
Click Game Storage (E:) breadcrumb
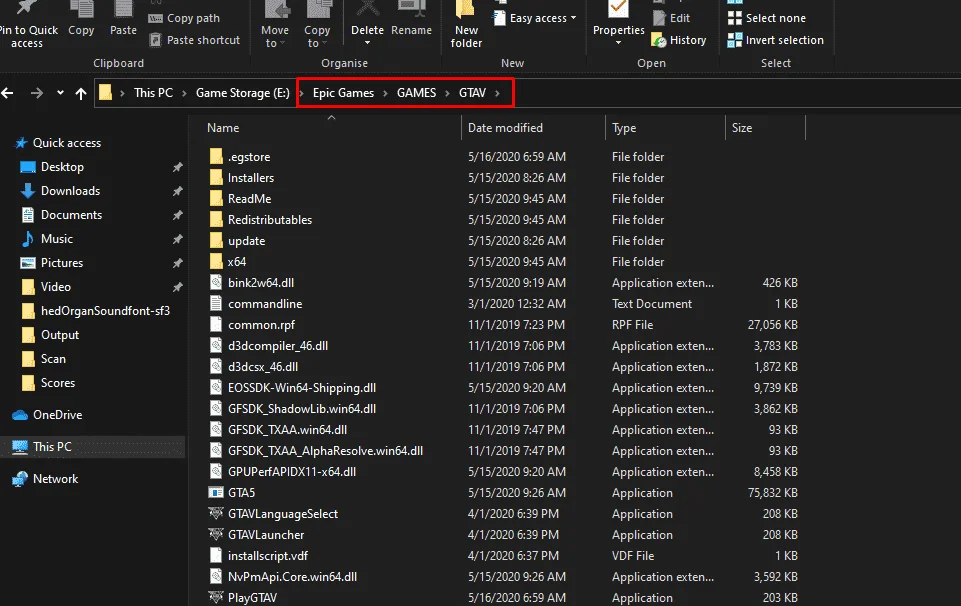(x=243, y=93)
